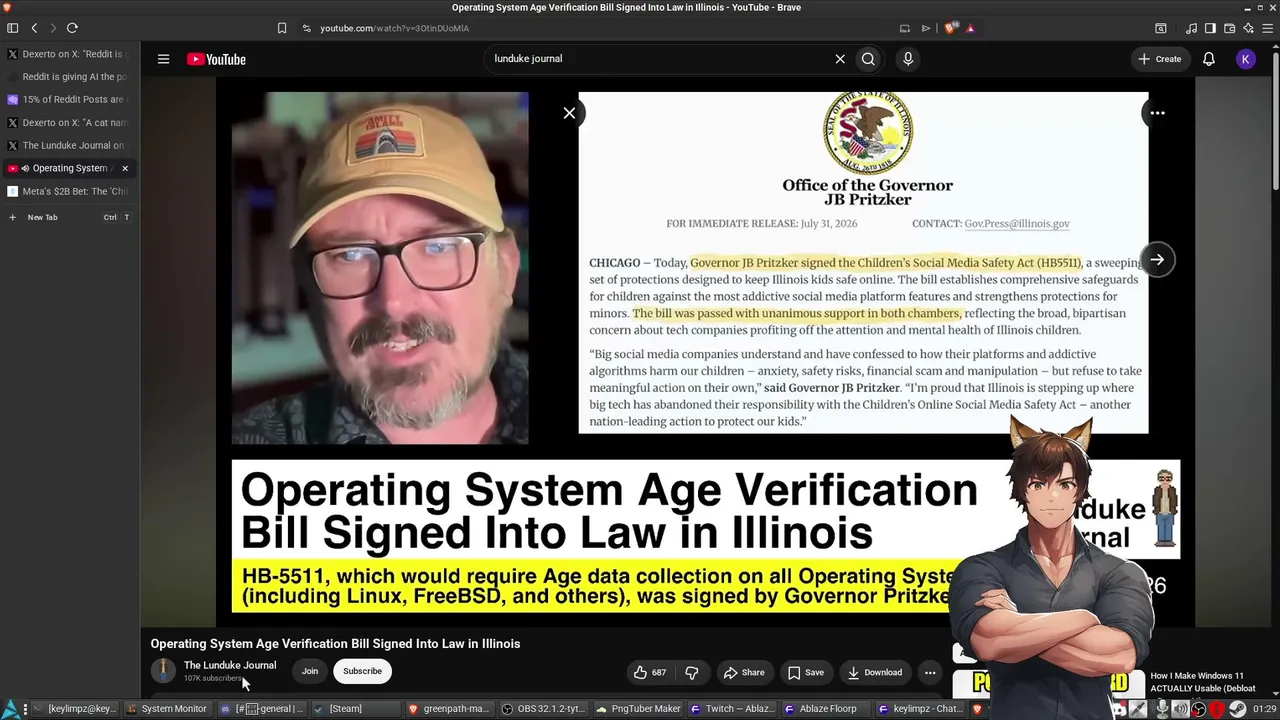Viewport: 1280px width, 720px height.
Task: Open Brave Shields lion icon
Action: click(x=950, y=28)
